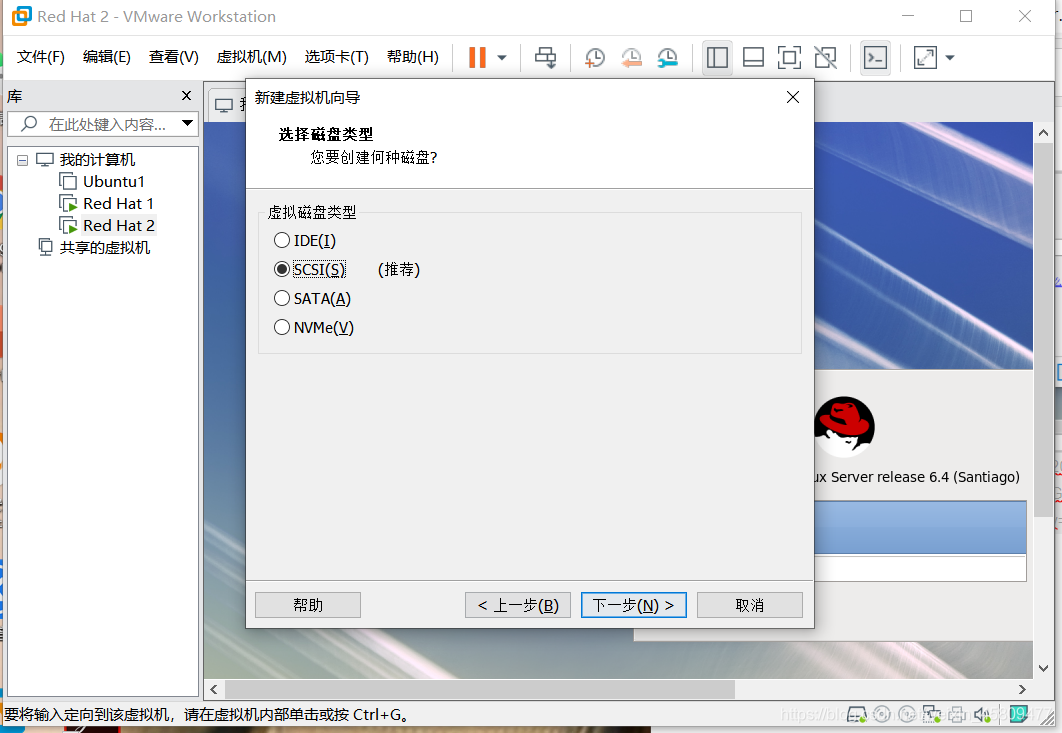The image size is (1062, 733).
Task: Open the console view icon
Action: point(875,58)
